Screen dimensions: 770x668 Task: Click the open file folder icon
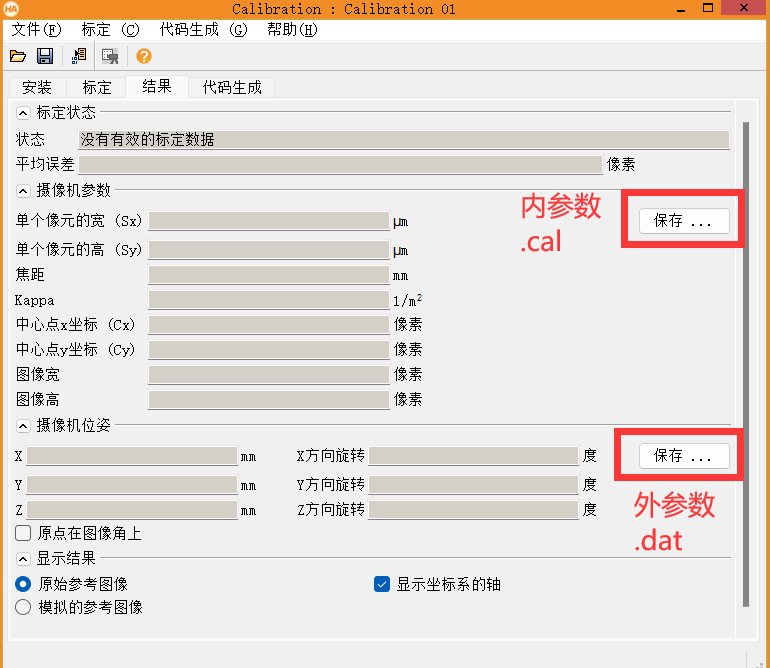click(x=18, y=56)
